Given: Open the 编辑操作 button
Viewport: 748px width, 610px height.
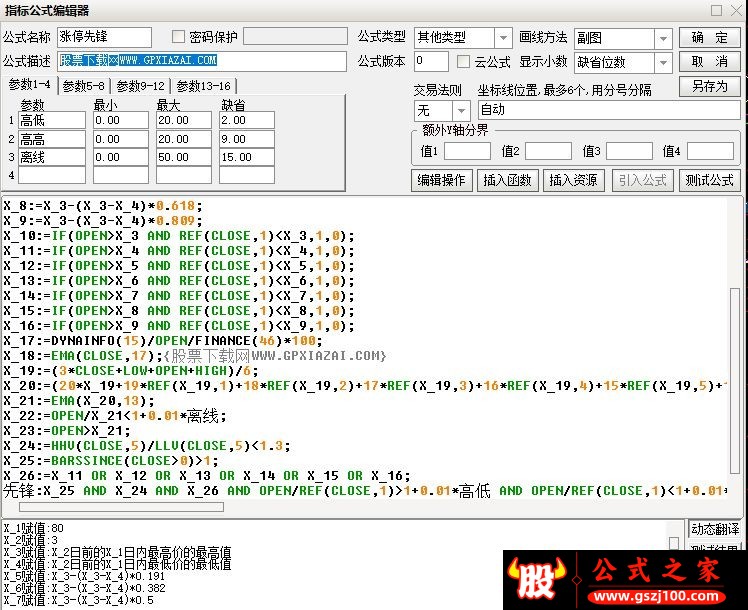Looking at the screenshot, I should [x=441, y=180].
